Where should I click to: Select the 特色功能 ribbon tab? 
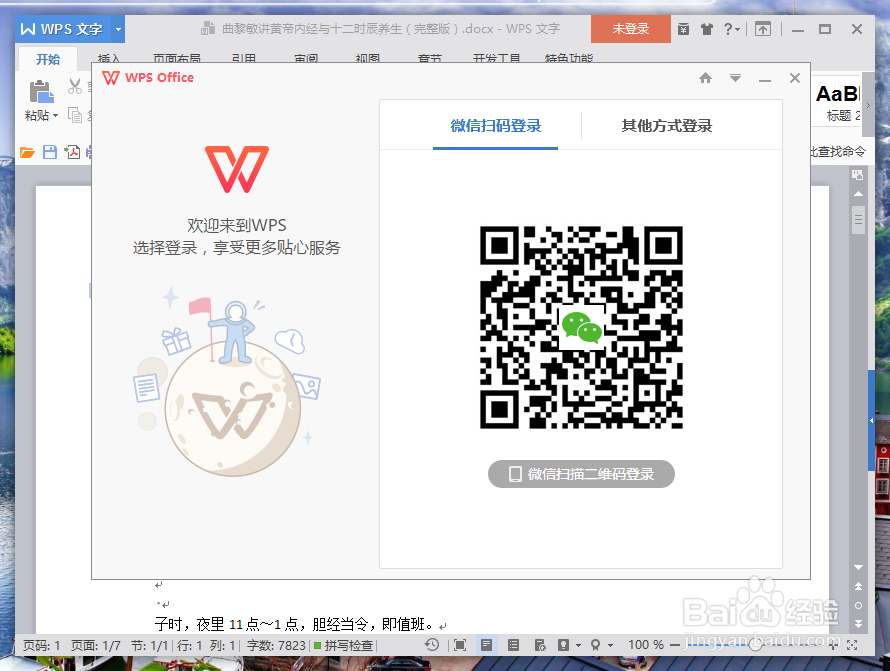click(568, 58)
